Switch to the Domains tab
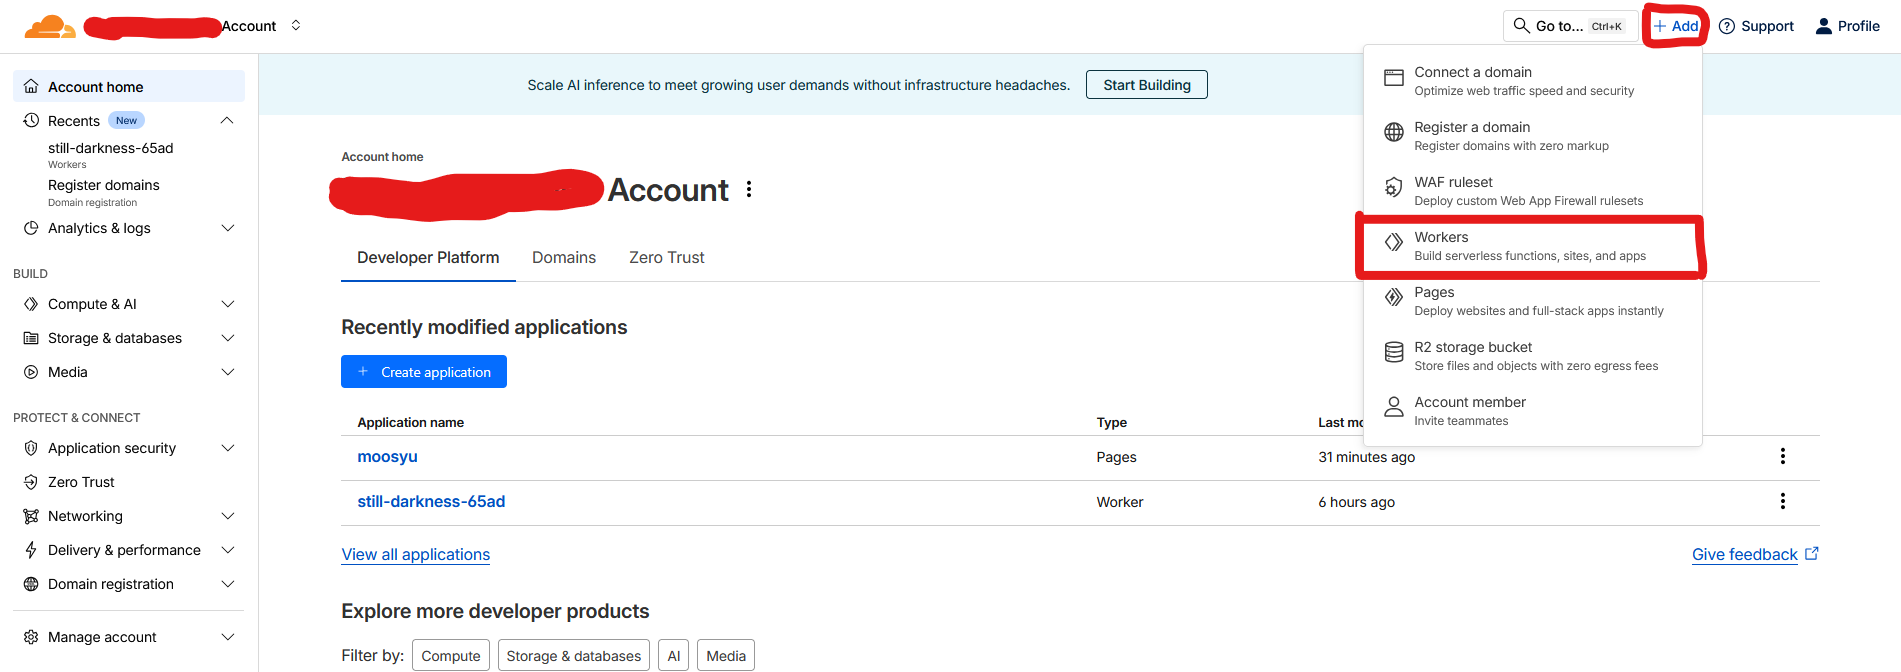The image size is (1901, 672). coord(563,258)
